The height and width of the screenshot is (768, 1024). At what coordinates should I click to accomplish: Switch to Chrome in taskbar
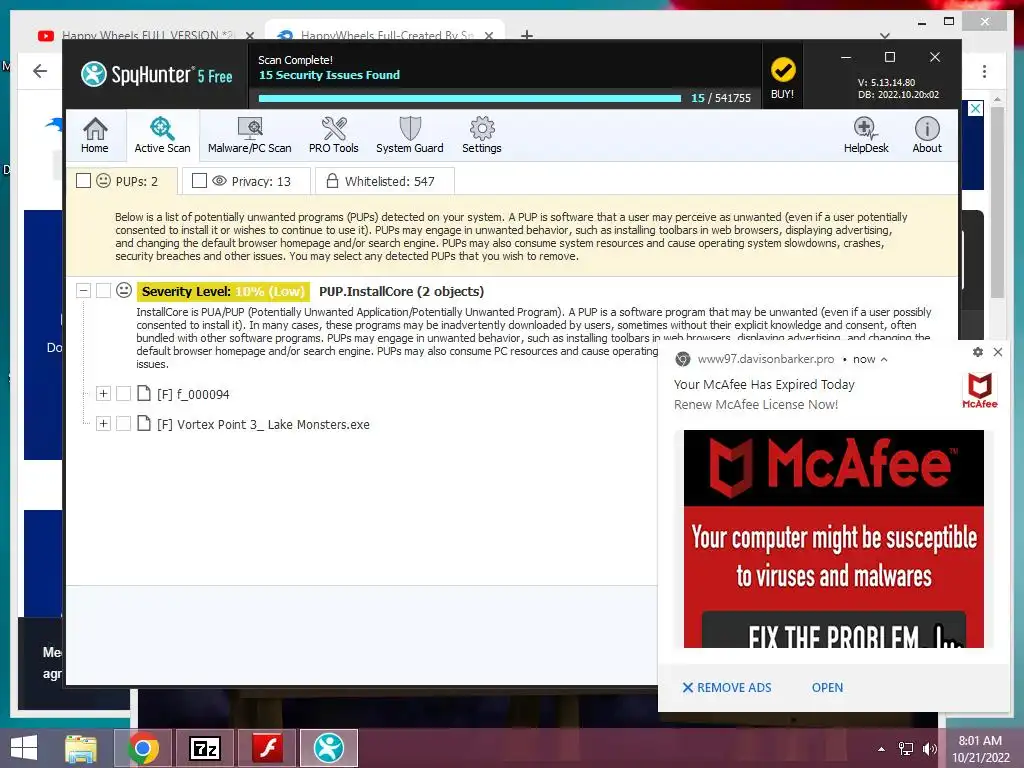point(143,748)
